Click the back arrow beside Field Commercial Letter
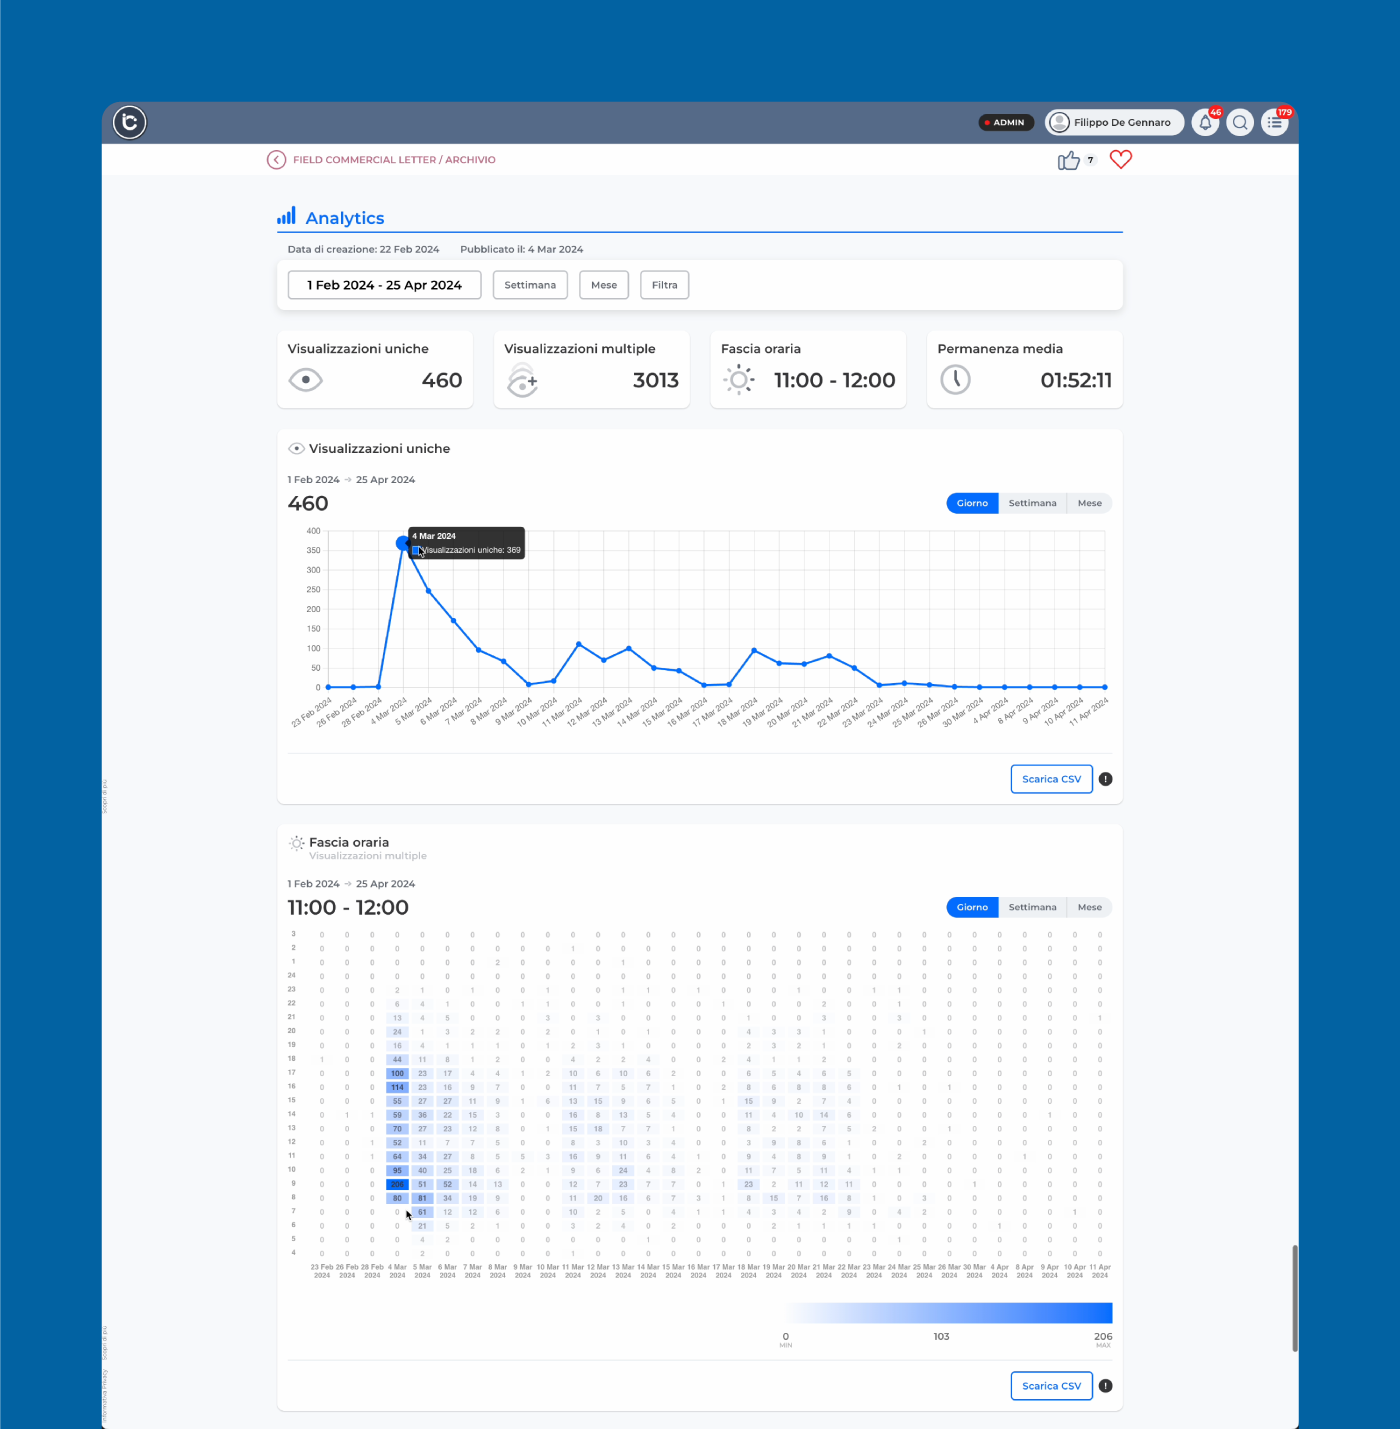Image resolution: width=1400 pixels, height=1429 pixels. tap(277, 160)
